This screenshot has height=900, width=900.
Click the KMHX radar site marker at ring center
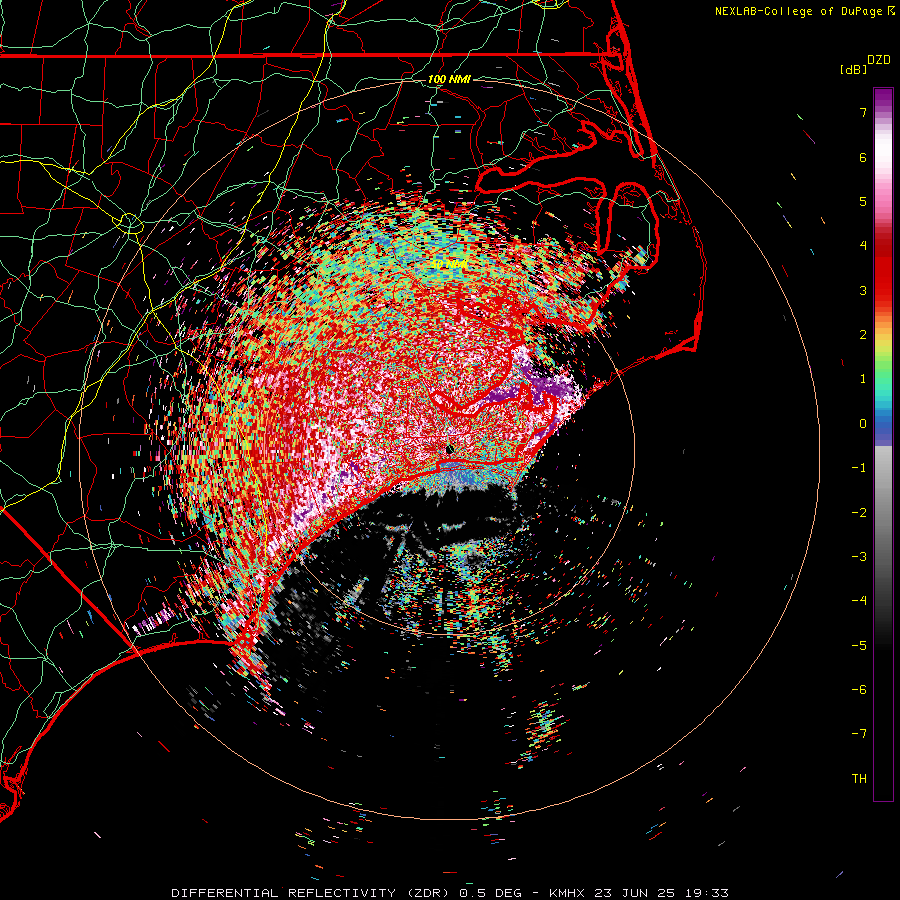[450, 450]
